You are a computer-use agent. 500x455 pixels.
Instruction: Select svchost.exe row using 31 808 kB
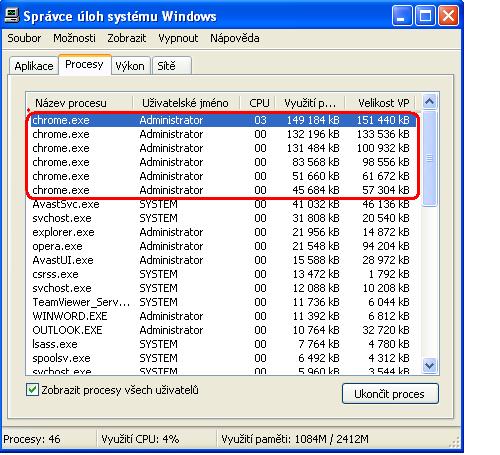pos(223,218)
